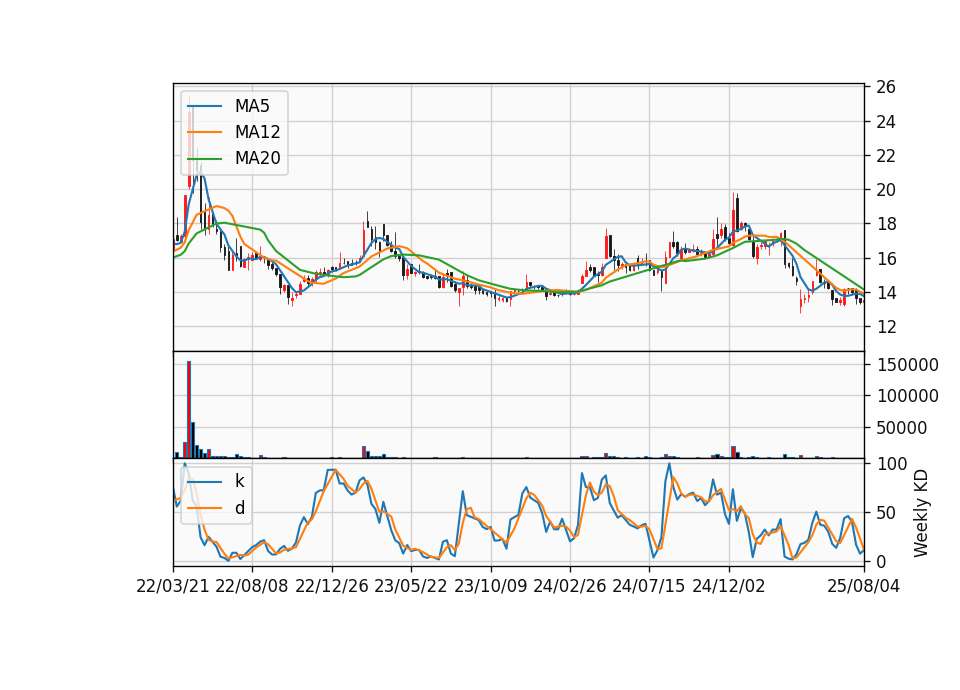The image size is (960, 690).
Task: Click the volume axis value 50000
Action: (901, 429)
